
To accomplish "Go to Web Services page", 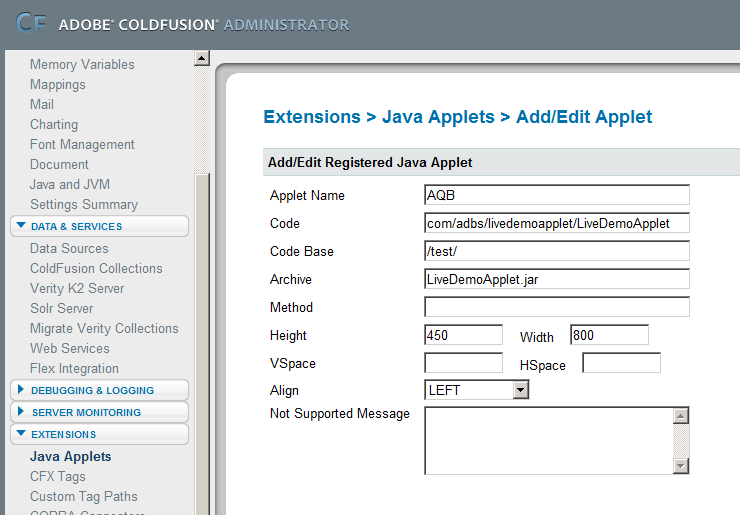I will [x=70, y=348].
